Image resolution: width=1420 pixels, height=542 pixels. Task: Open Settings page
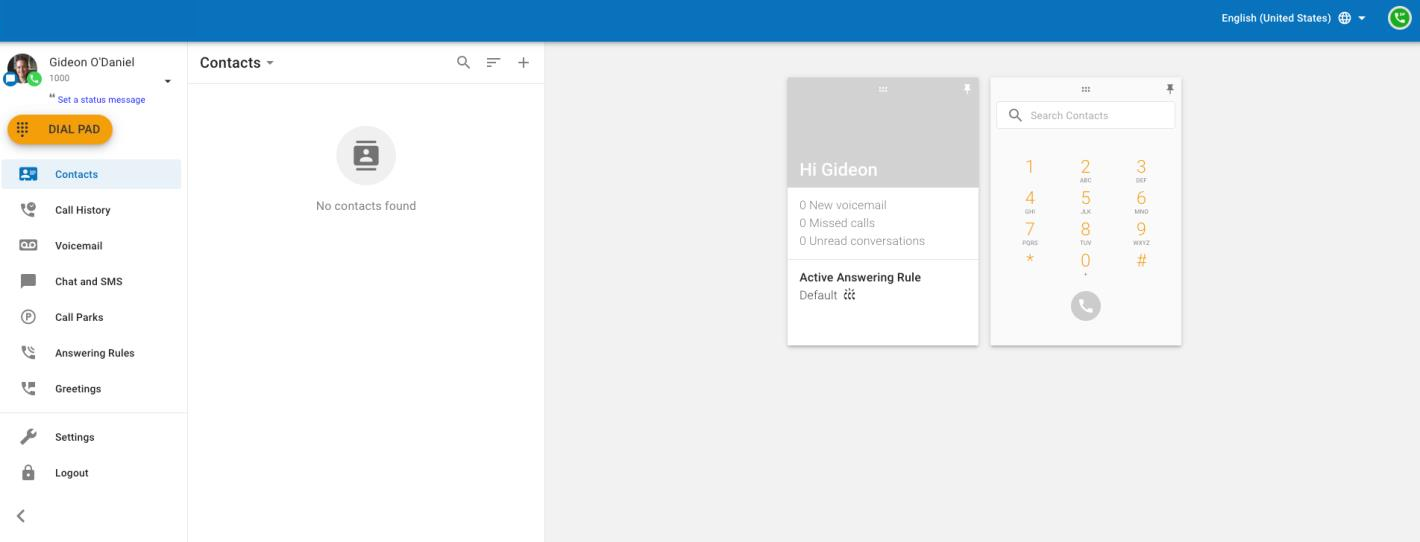pyautogui.click(x=91, y=437)
